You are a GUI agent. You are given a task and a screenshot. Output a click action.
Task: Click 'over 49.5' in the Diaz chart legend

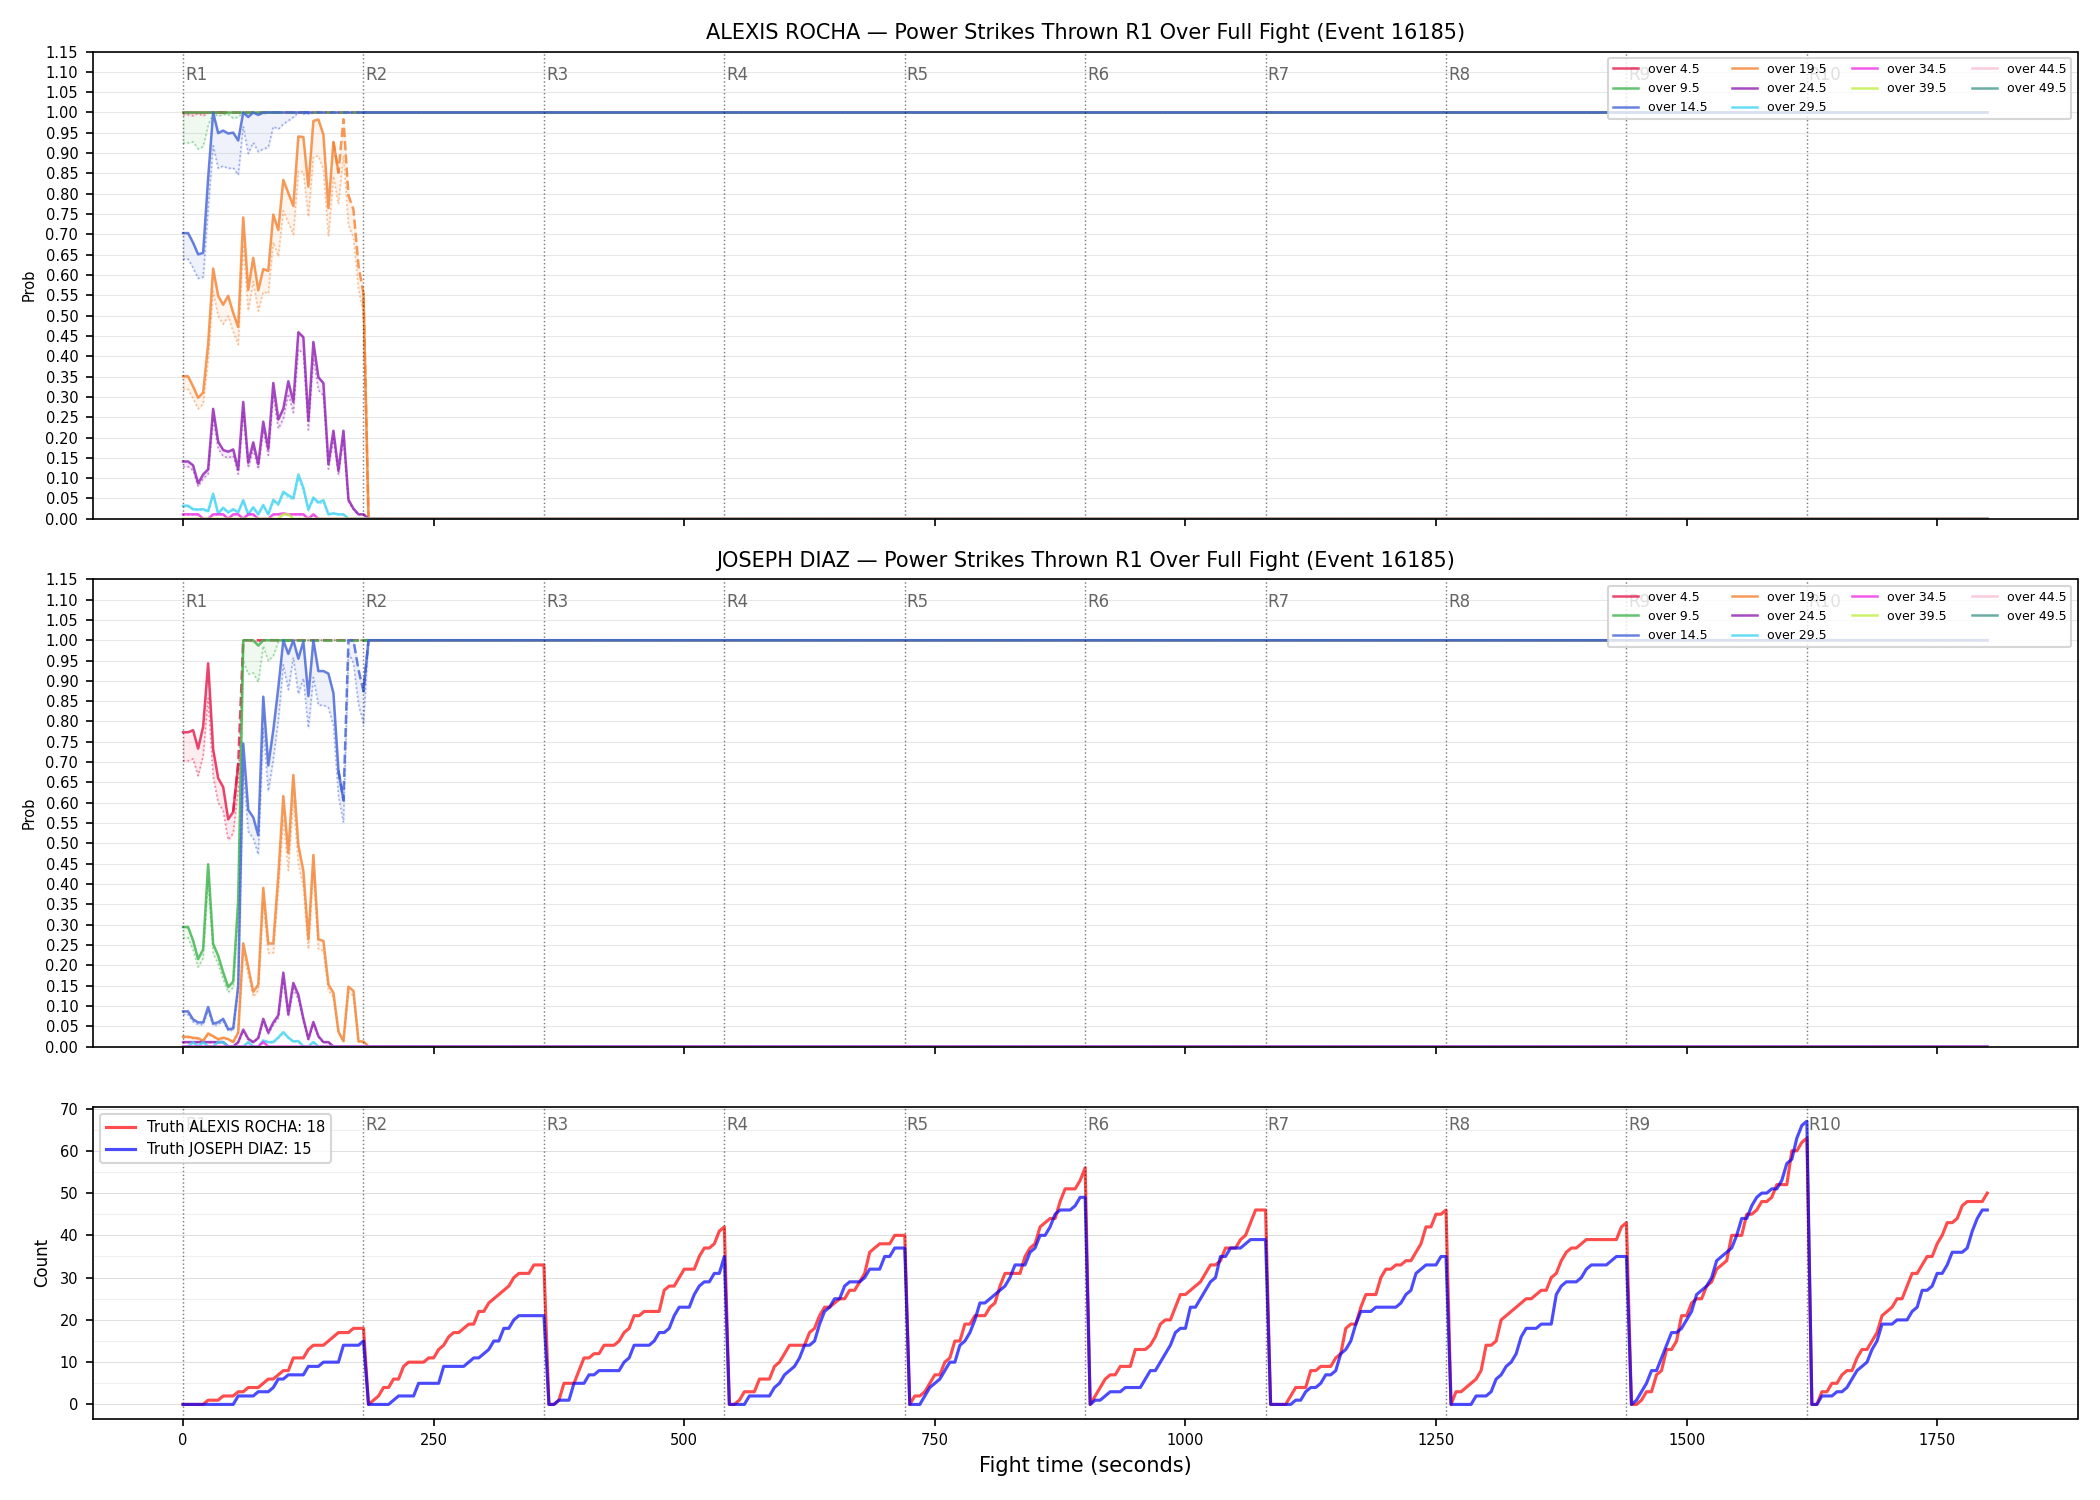[x=2036, y=616]
